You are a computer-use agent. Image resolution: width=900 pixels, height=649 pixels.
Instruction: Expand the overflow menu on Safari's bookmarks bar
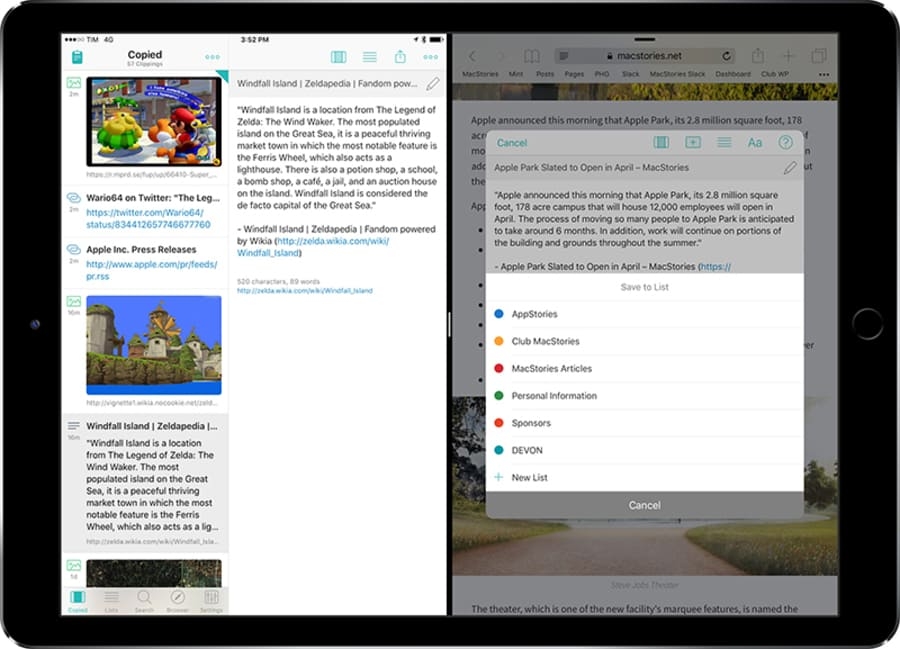click(x=822, y=73)
